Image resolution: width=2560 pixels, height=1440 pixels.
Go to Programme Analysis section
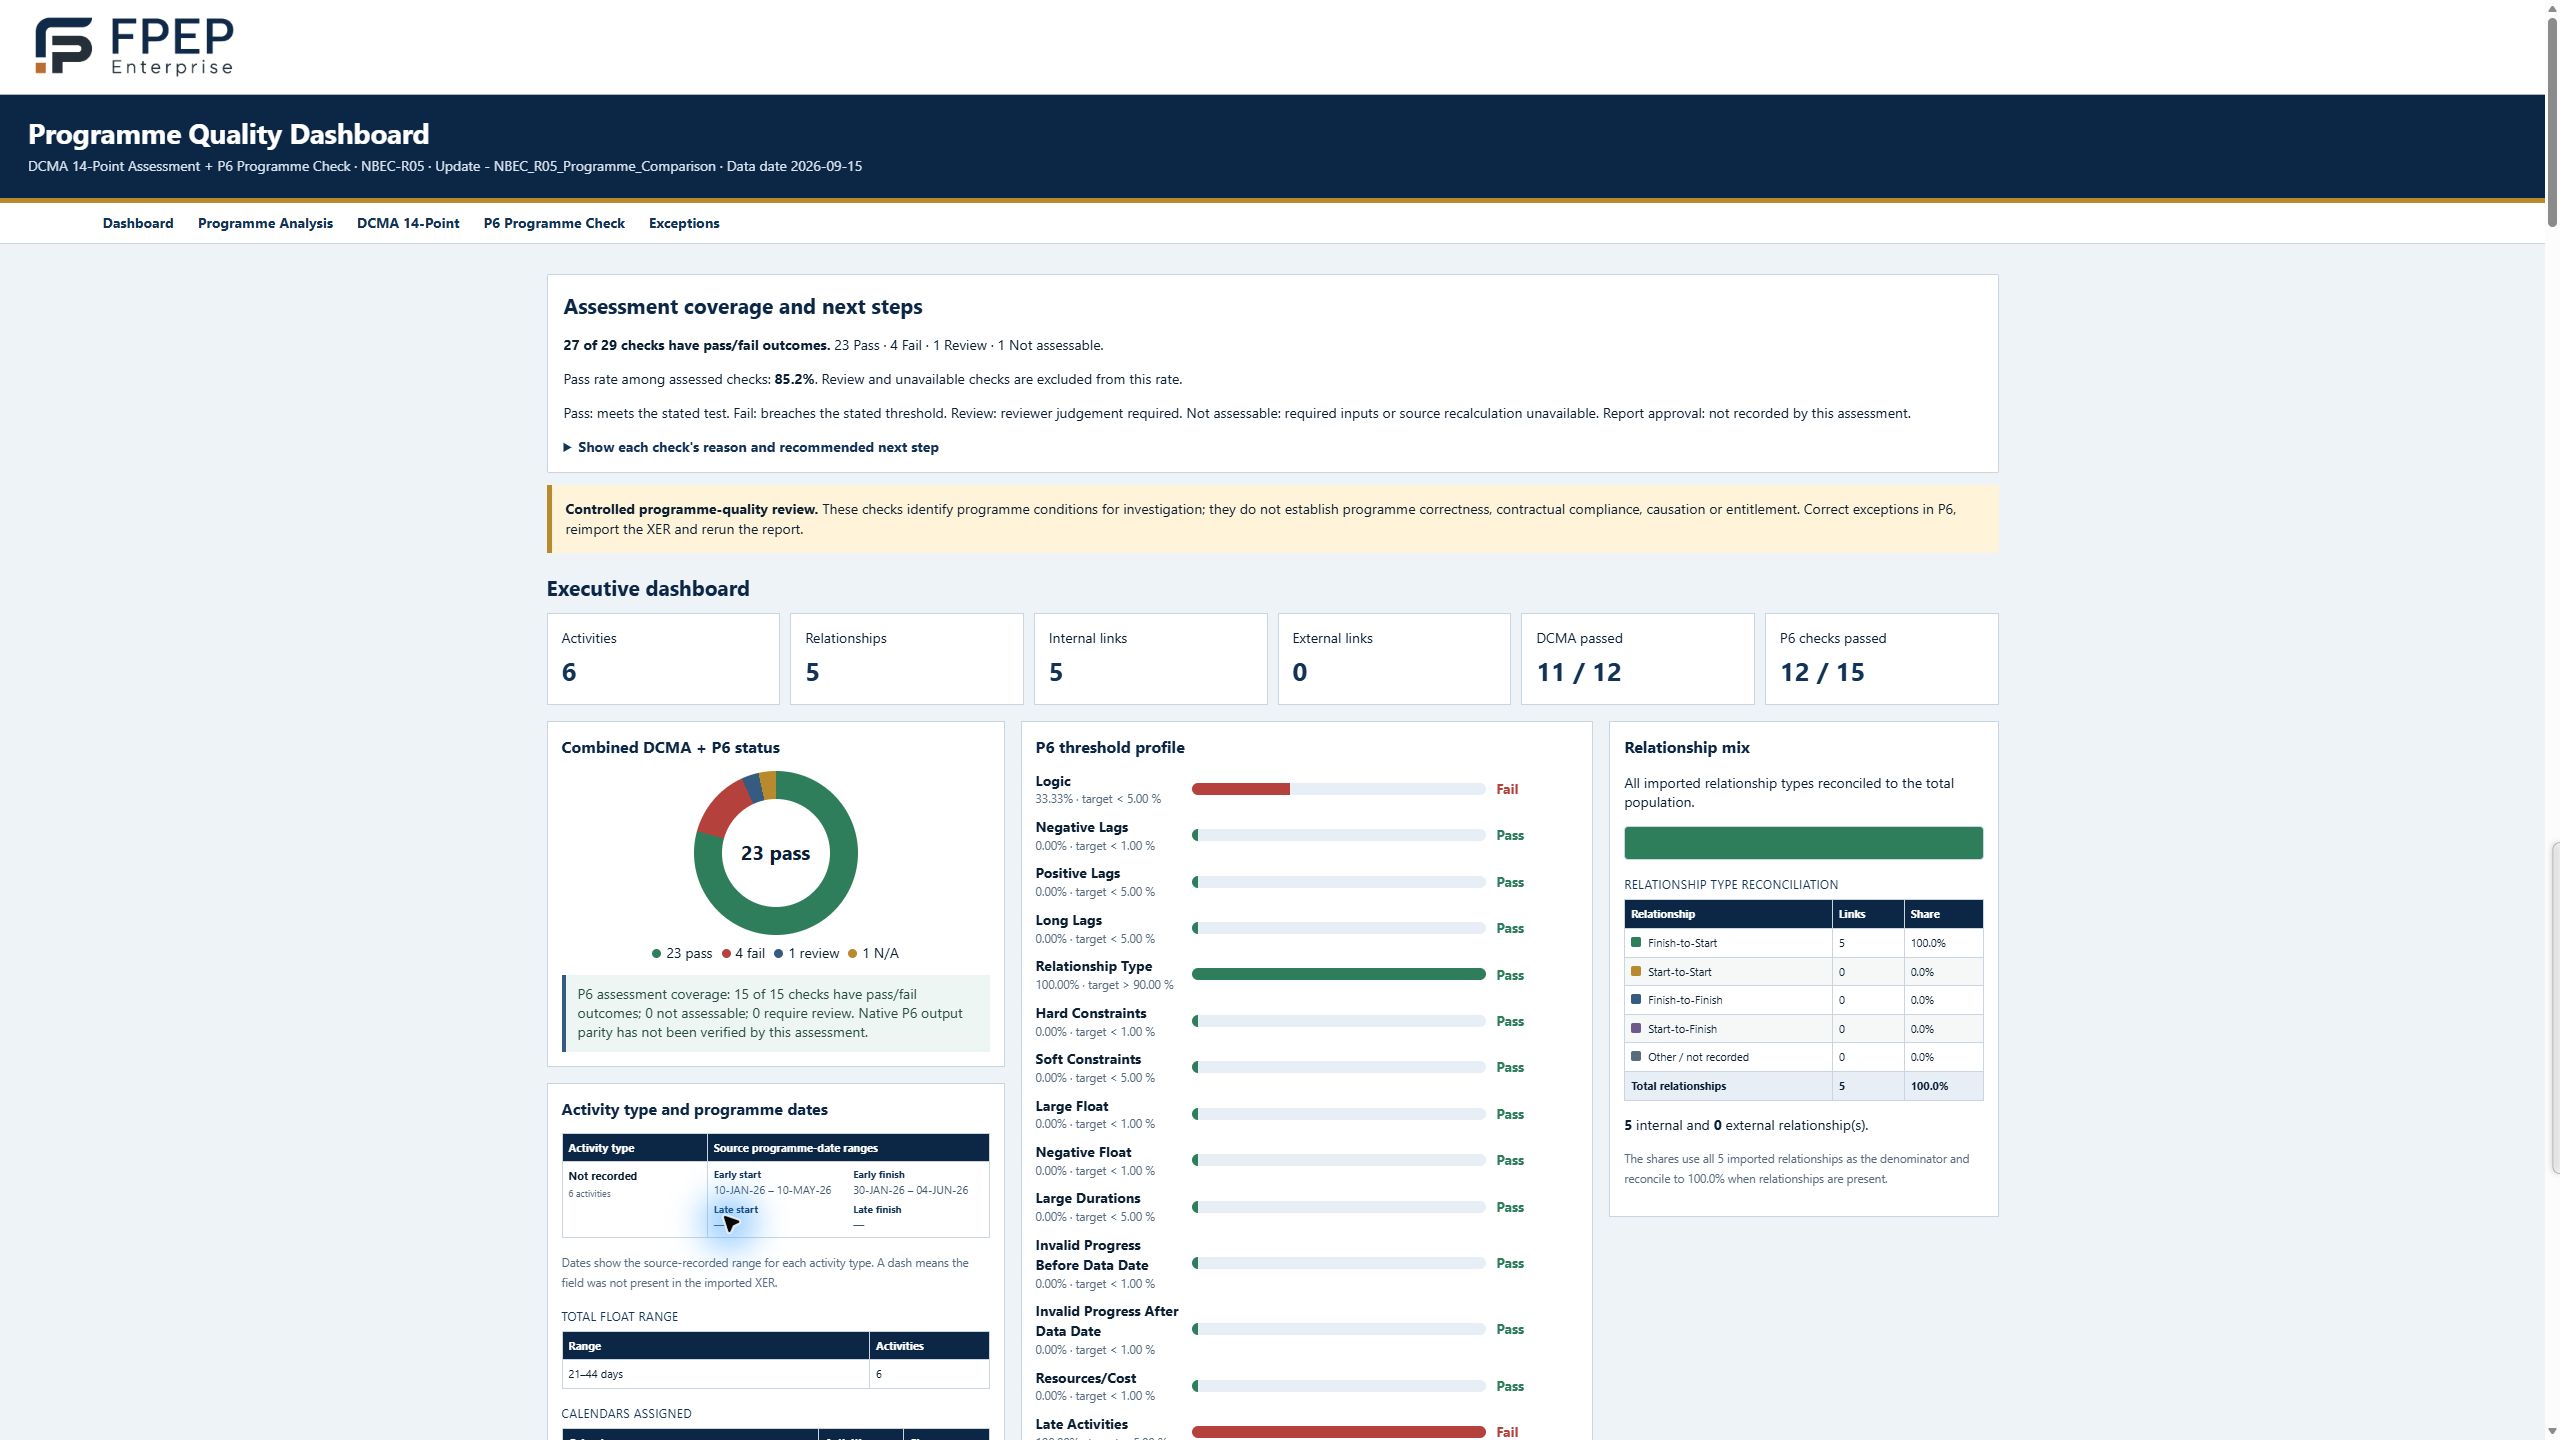tap(265, 223)
